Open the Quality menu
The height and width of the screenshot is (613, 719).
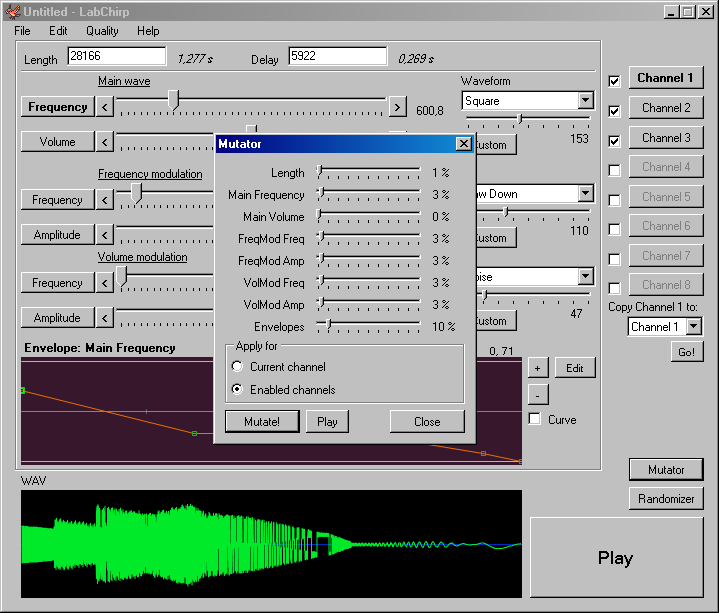[x=102, y=31]
